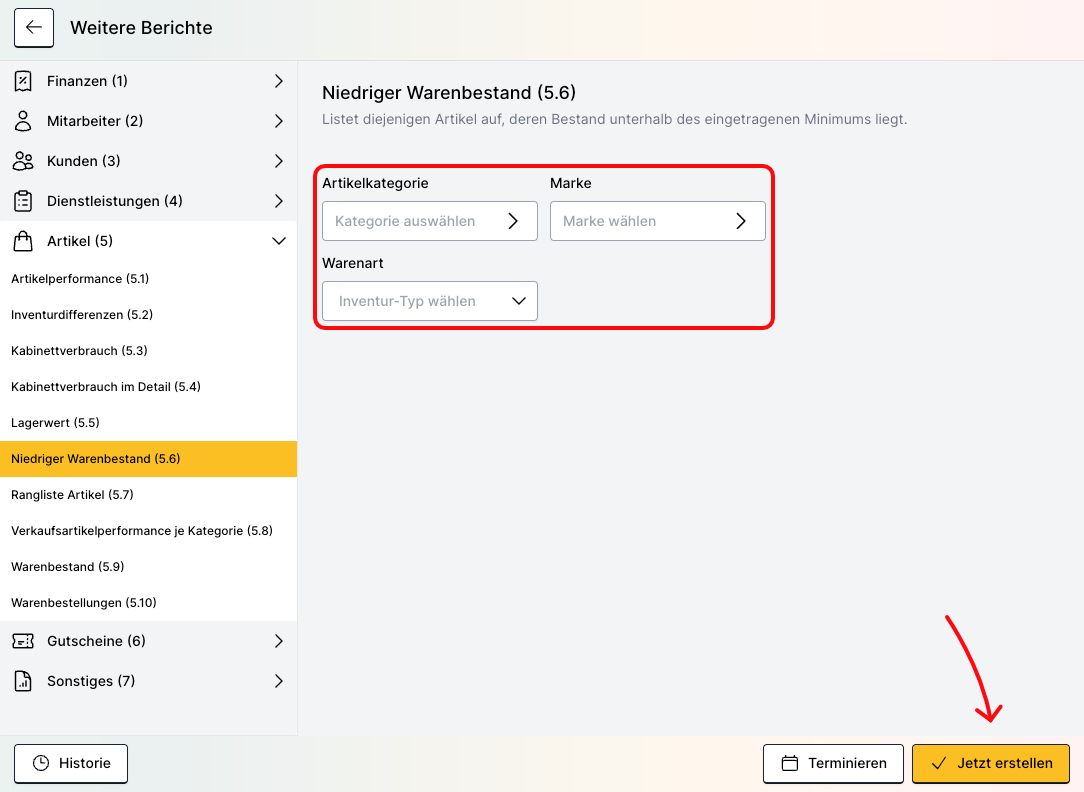The image size is (1084, 792).
Task: Collapse the Artikel (5) section
Action: (x=279, y=241)
